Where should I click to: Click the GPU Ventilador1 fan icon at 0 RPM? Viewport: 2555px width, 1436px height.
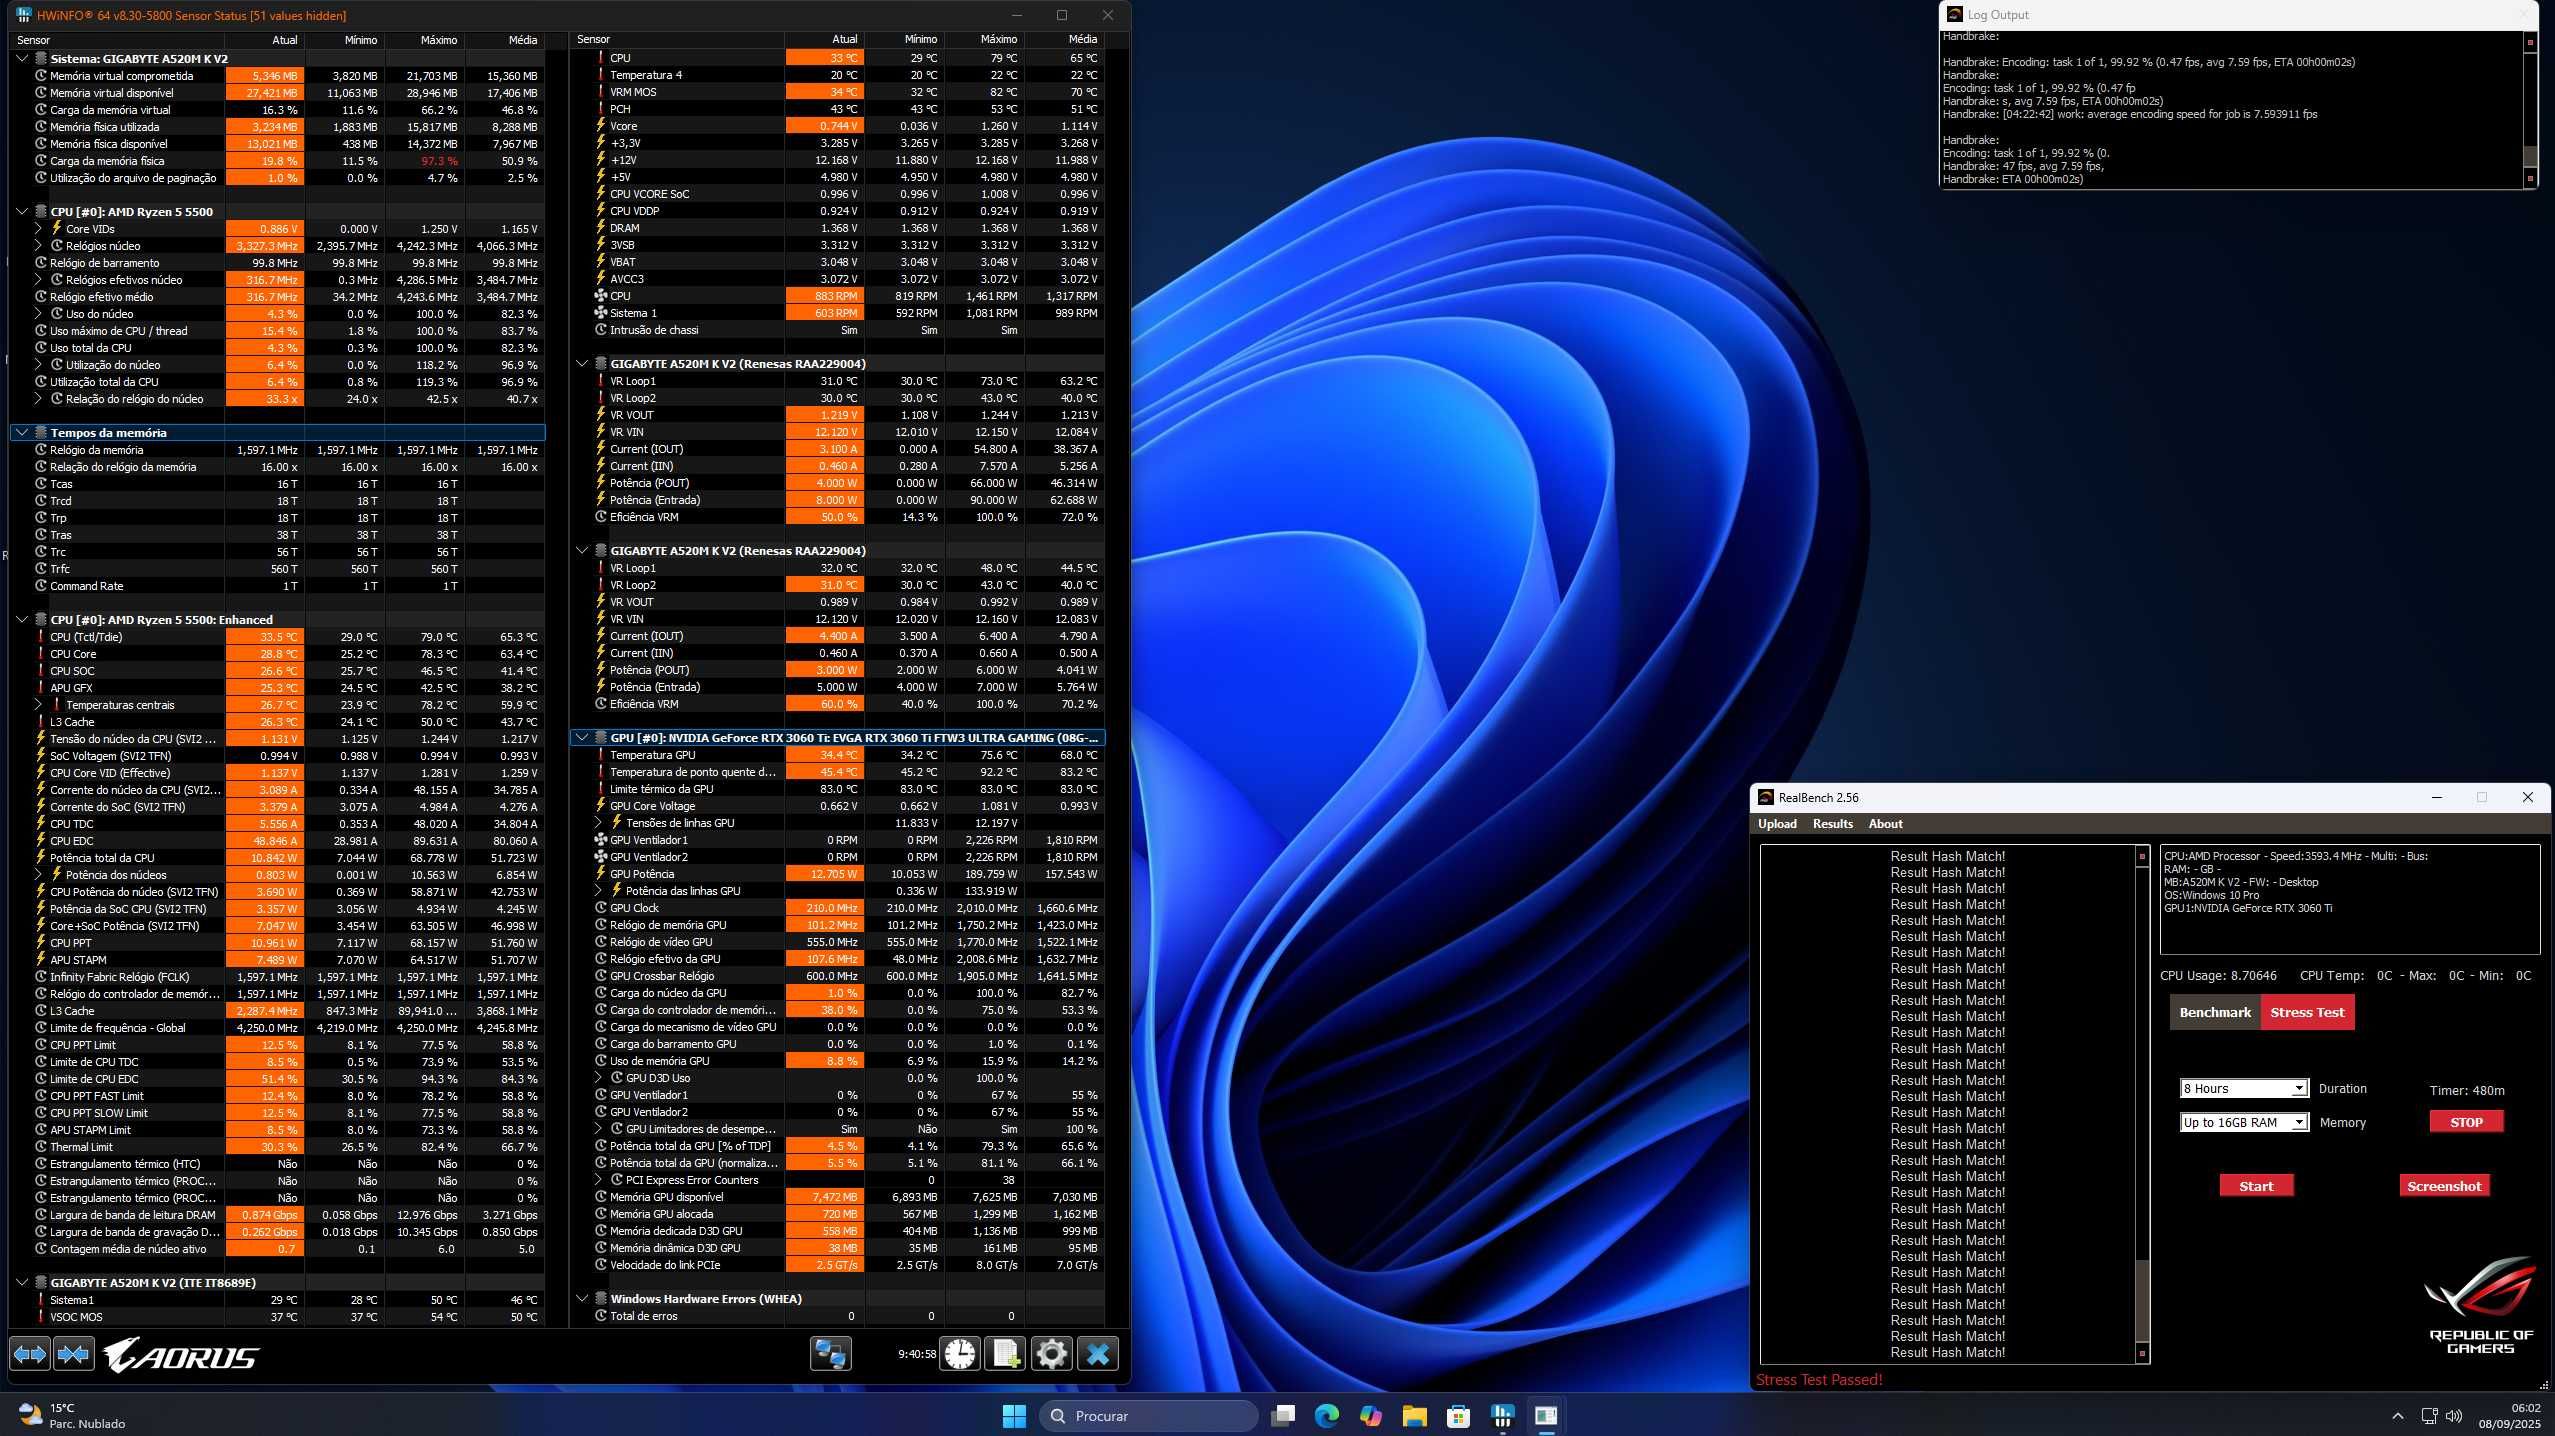[x=601, y=840]
